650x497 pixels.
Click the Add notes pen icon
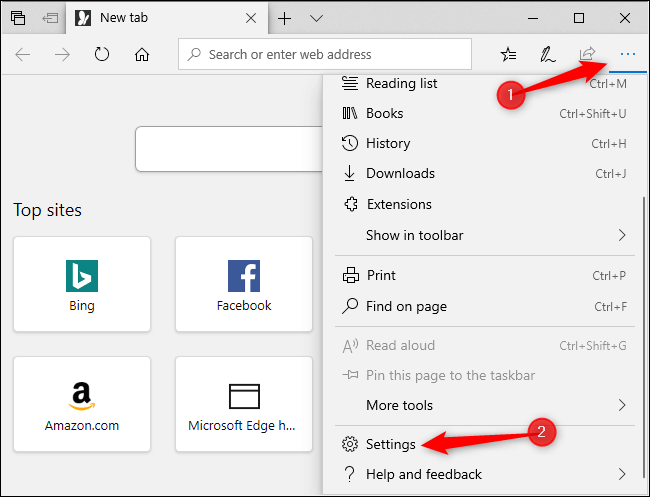click(548, 55)
